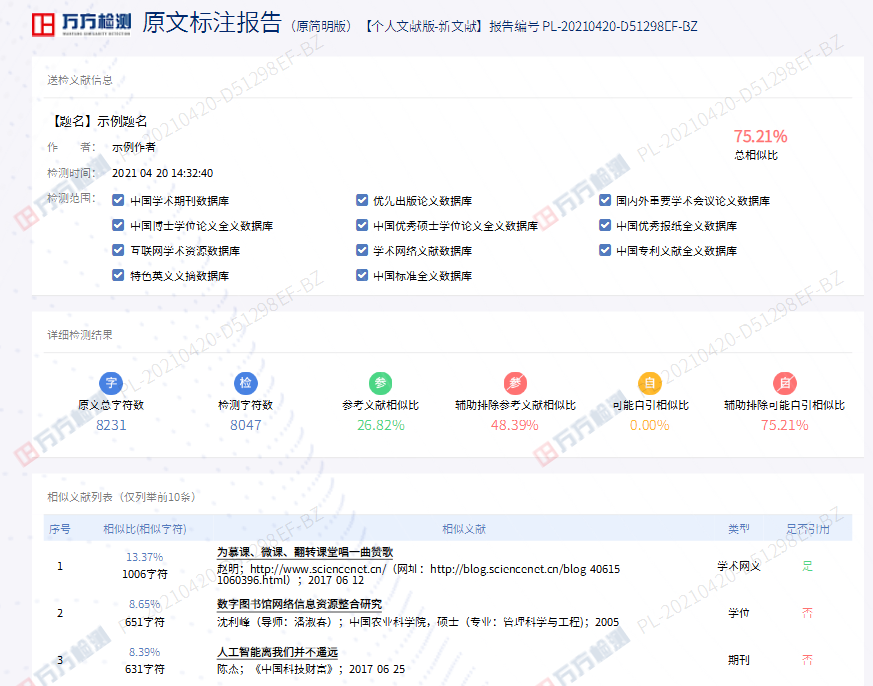
Task: Click the 13.37% similarity value
Action: pos(145,557)
